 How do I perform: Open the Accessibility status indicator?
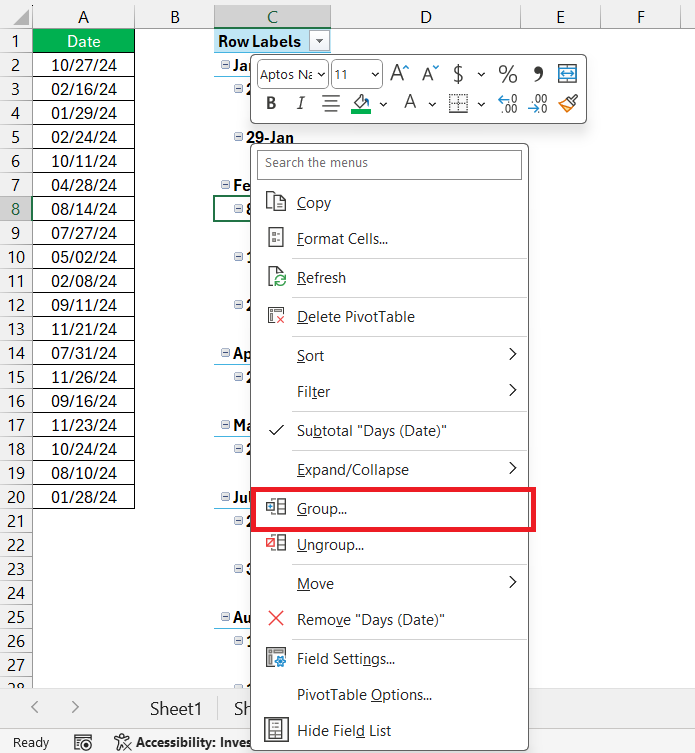tap(183, 742)
